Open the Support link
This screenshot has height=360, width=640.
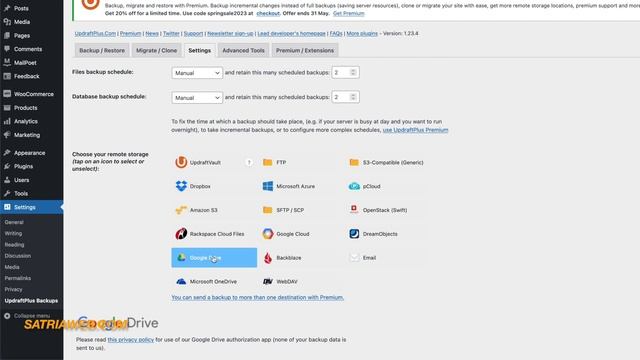(x=193, y=33)
